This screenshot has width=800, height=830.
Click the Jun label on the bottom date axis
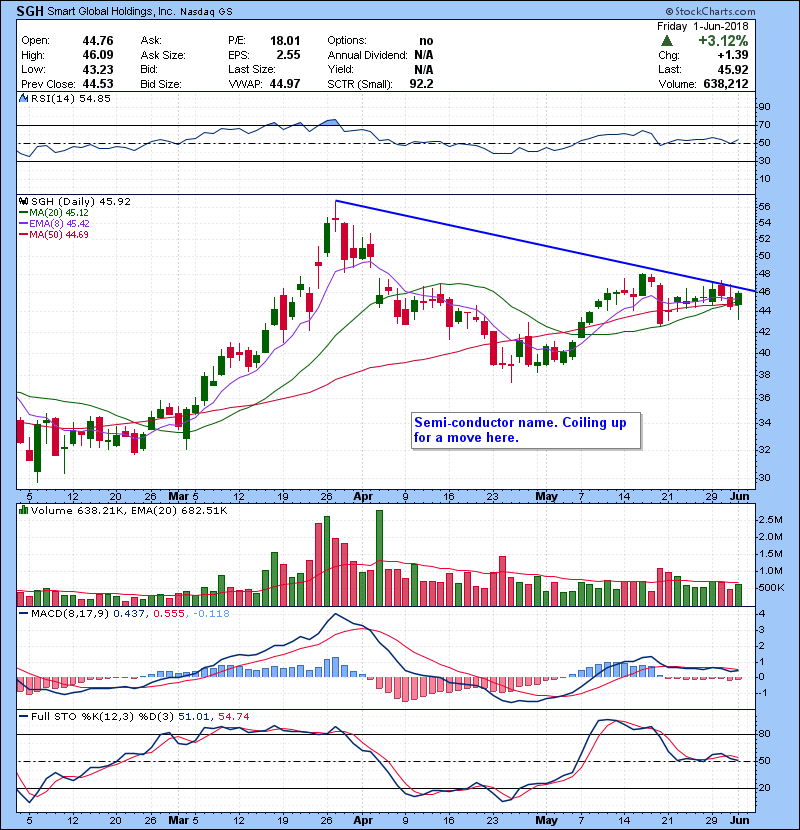tap(740, 820)
